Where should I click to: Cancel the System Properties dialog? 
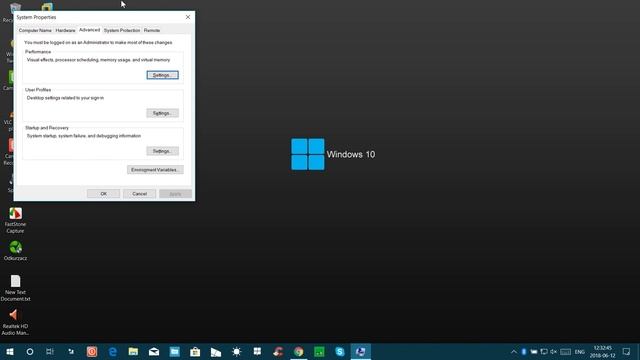(x=139, y=194)
